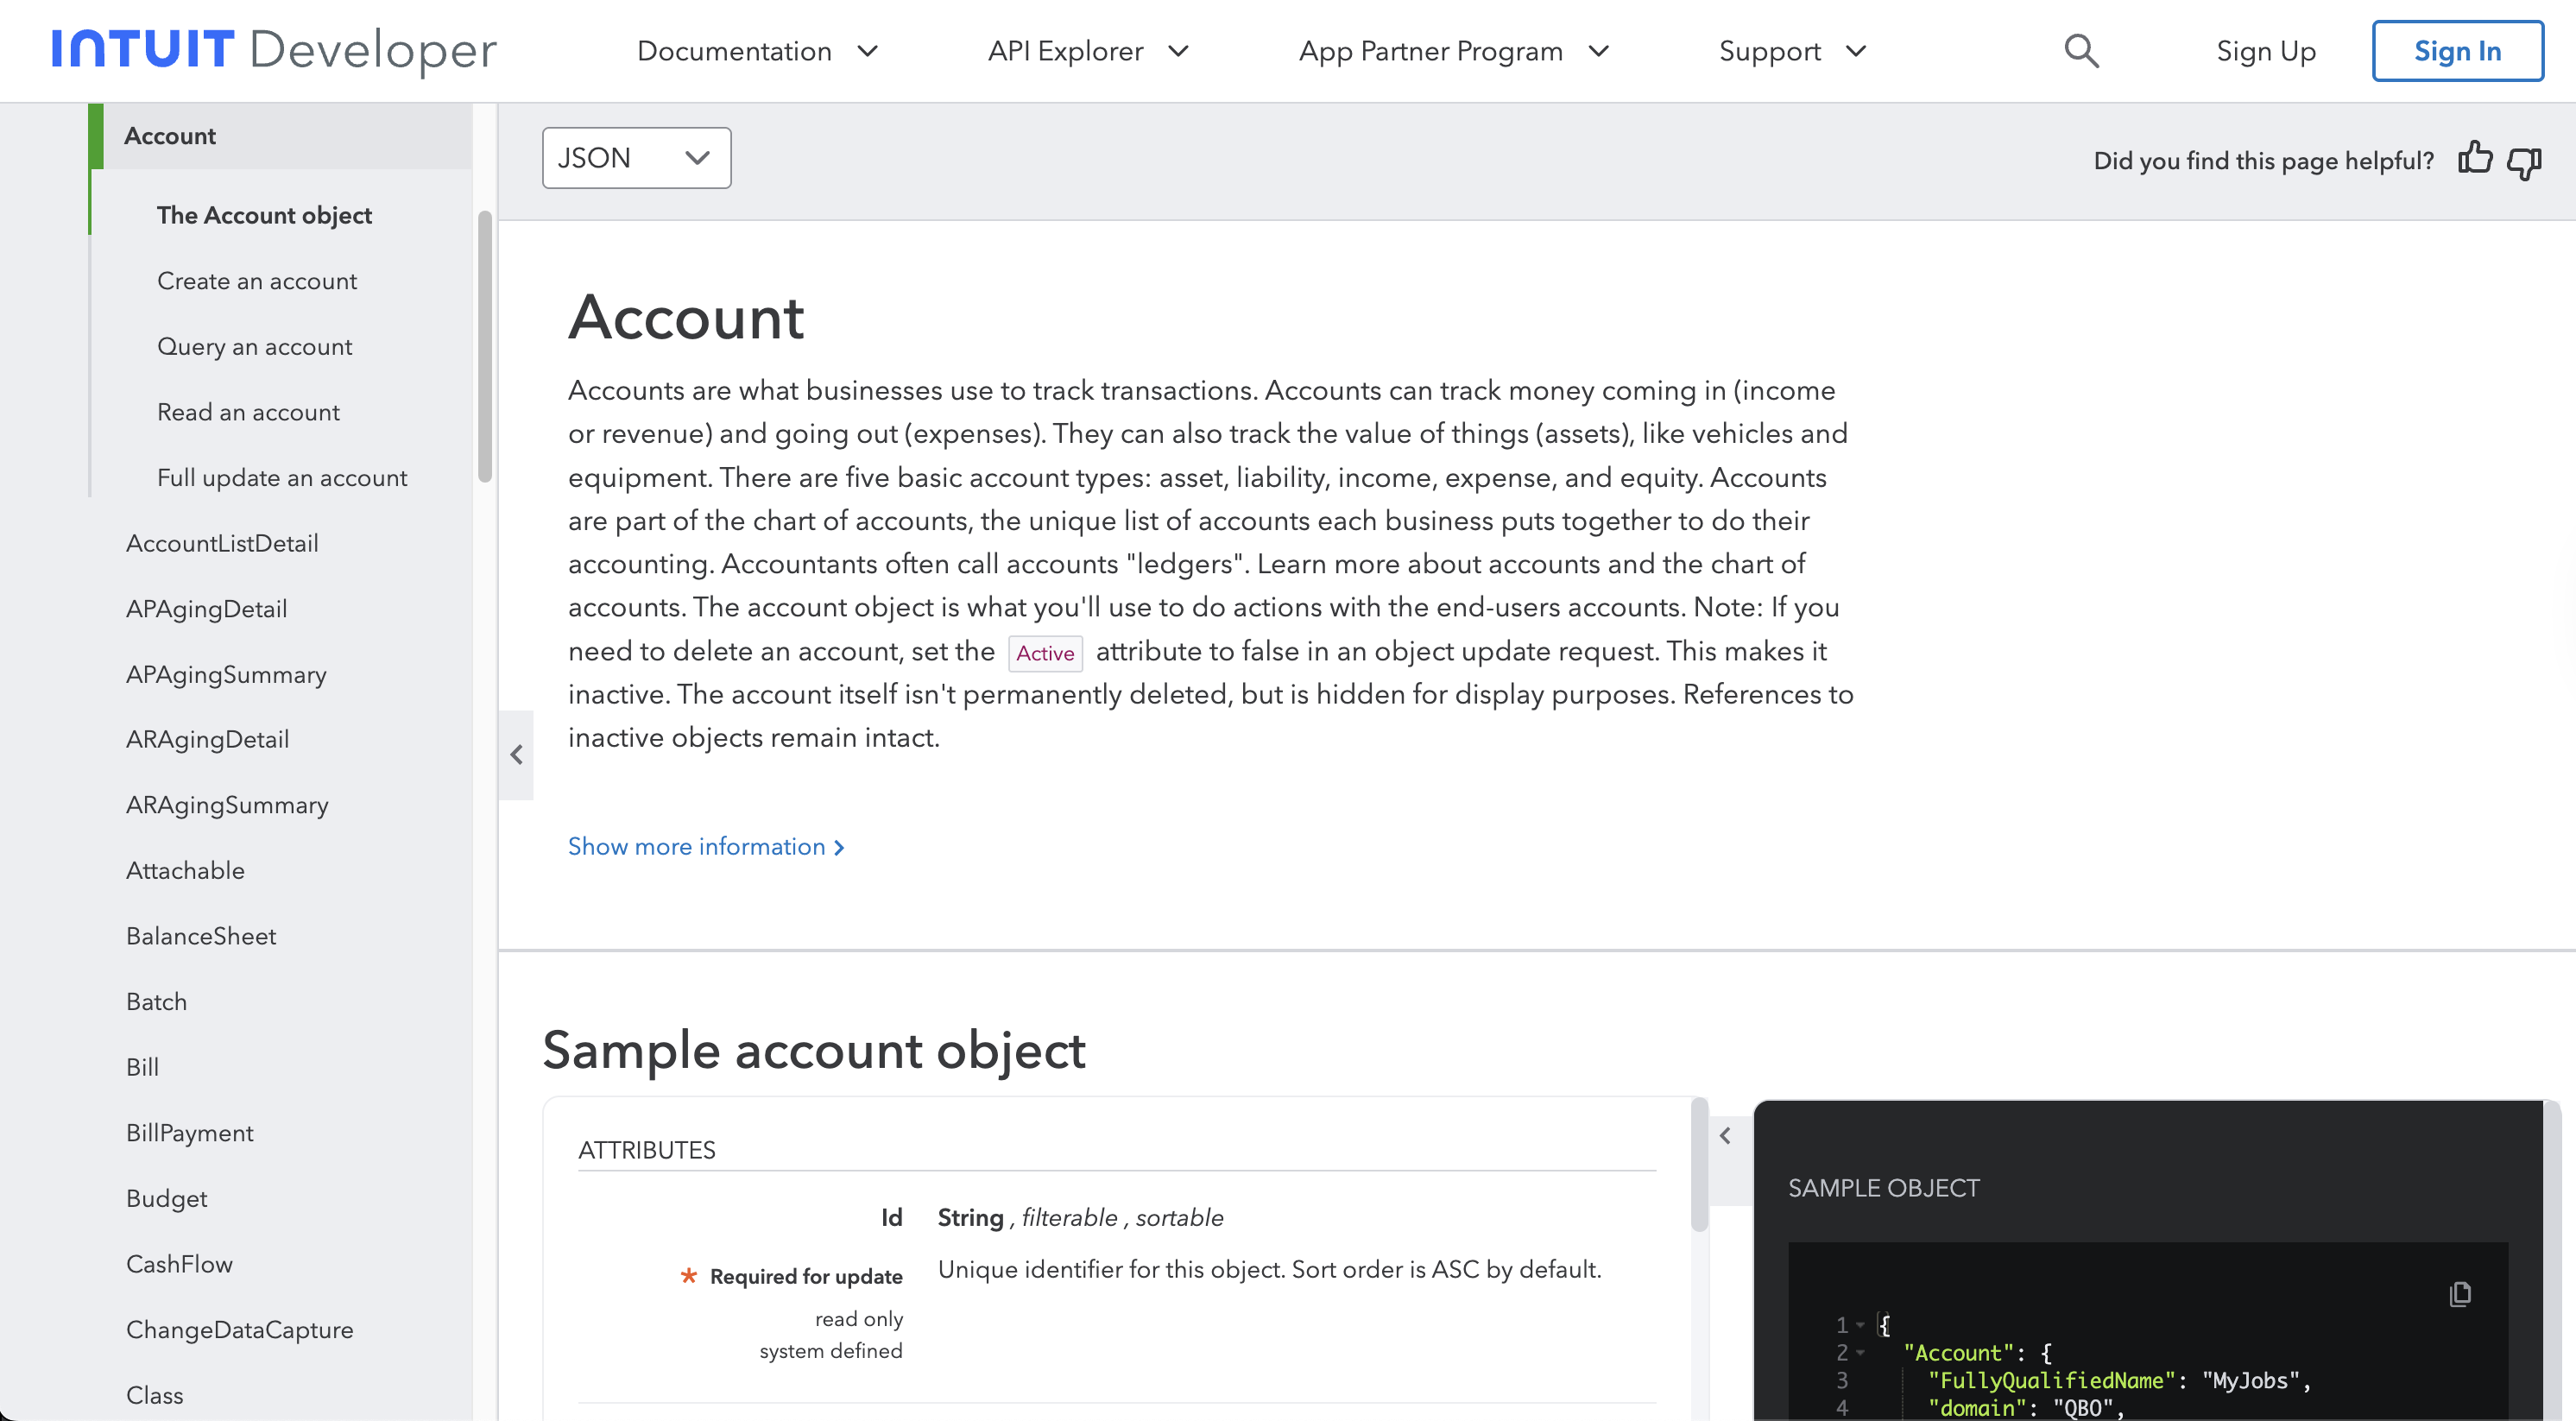Click the left sidebar scrollbar thumb

485,345
